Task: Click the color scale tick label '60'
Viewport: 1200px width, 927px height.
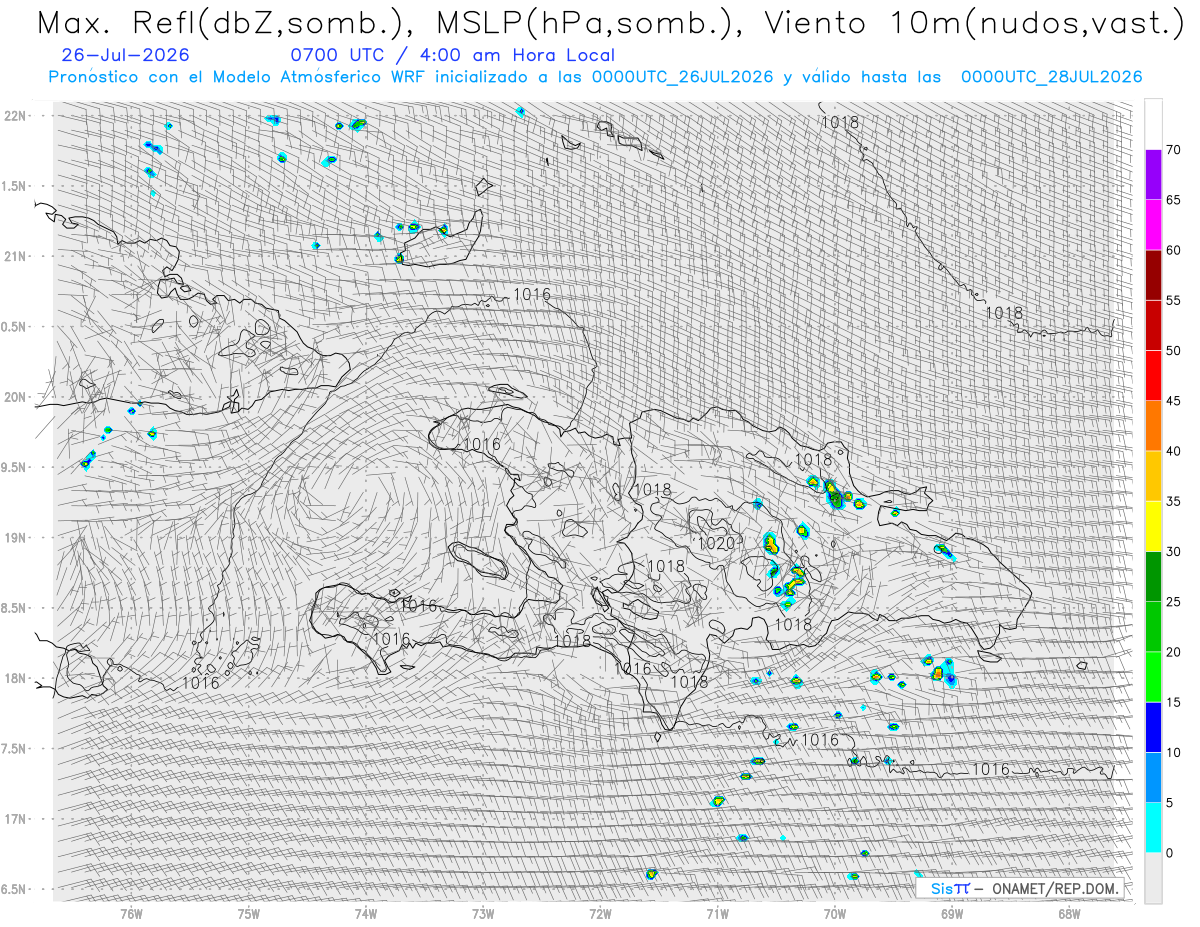Action: coord(1174,250)
